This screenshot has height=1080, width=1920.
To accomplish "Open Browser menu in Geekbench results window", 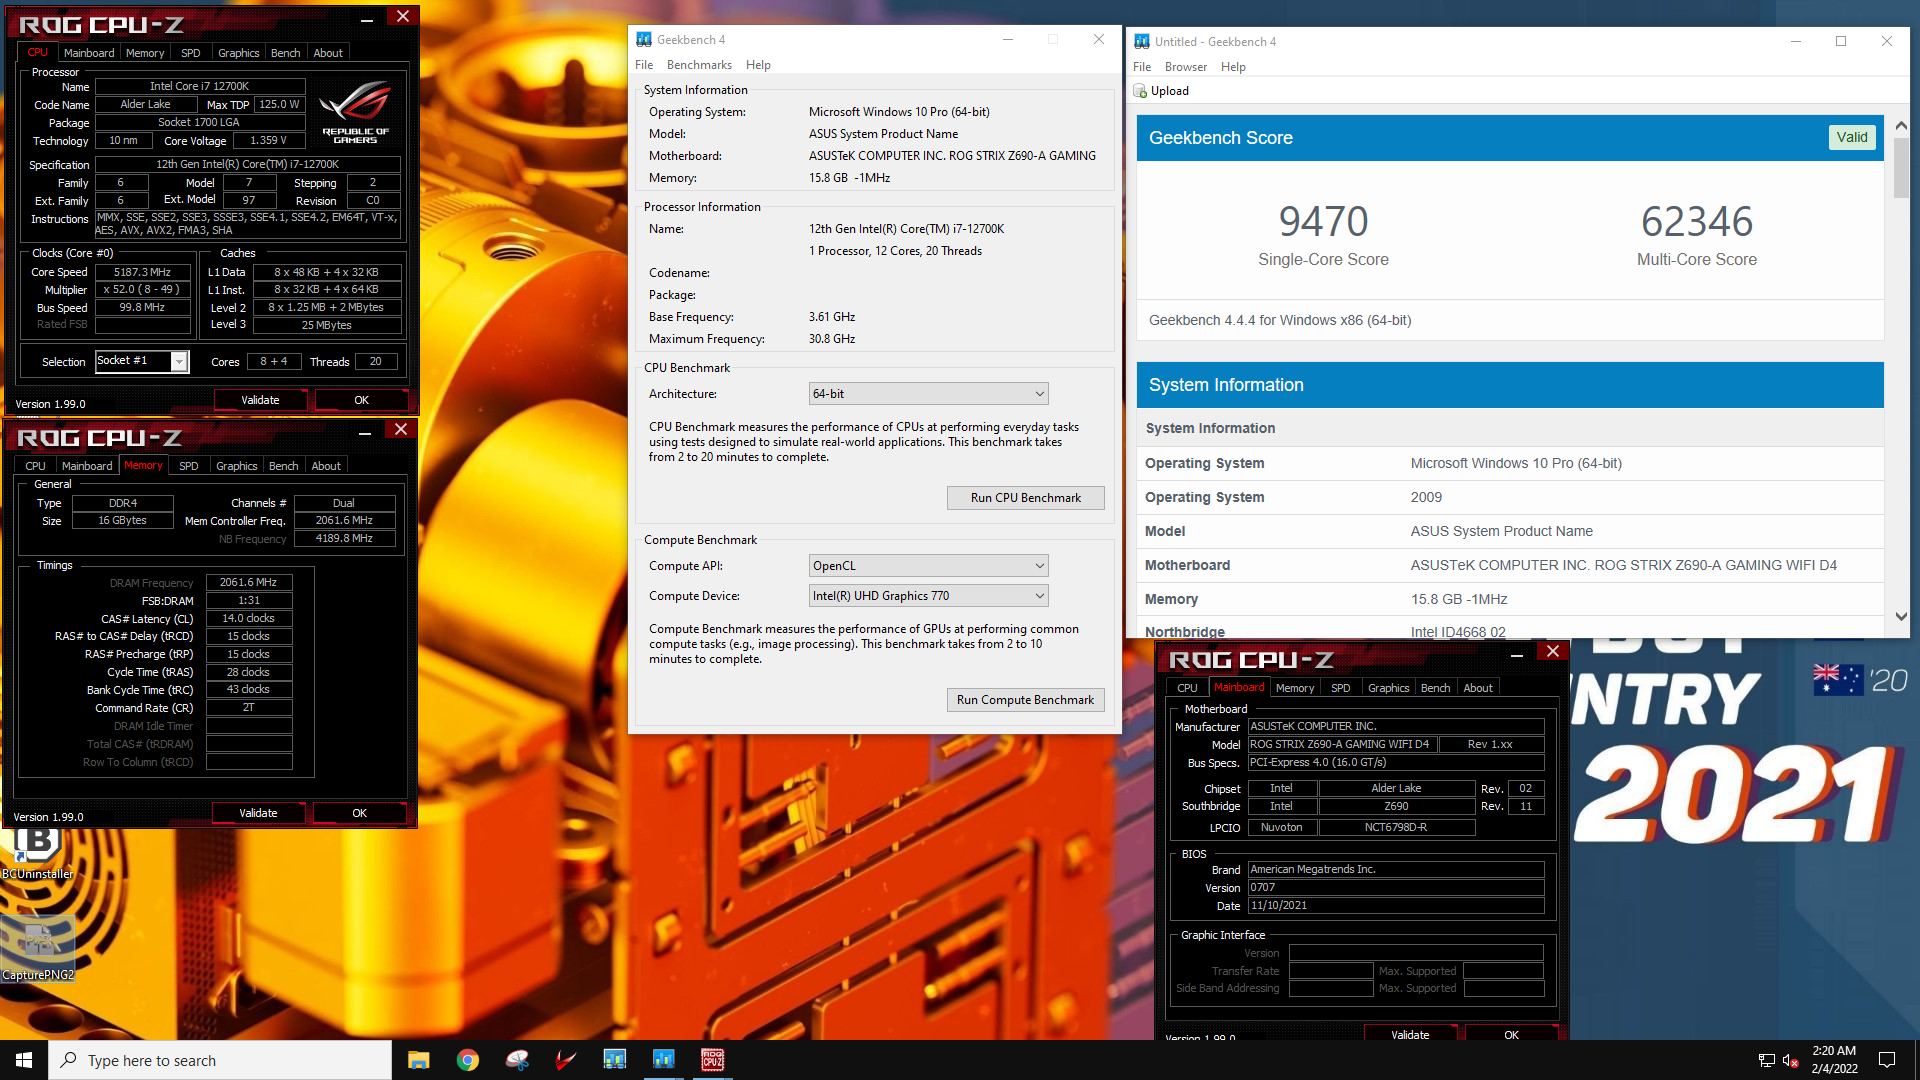I will [1186, 67].
